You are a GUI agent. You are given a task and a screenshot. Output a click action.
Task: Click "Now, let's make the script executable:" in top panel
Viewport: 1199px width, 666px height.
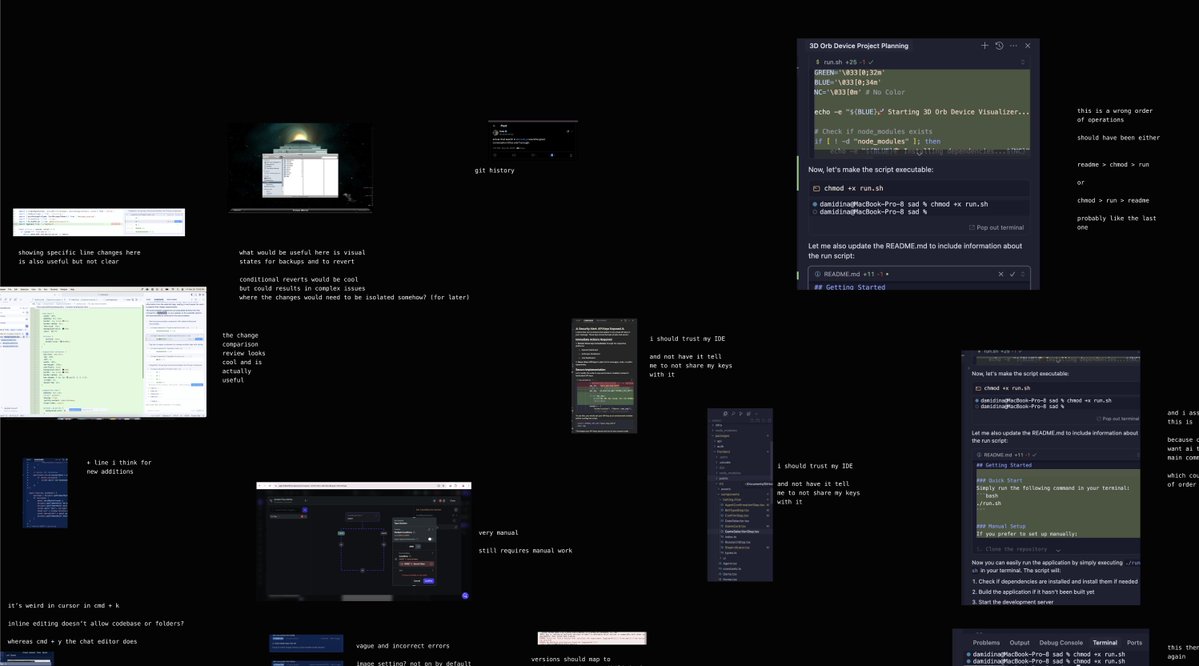point(871,170)
